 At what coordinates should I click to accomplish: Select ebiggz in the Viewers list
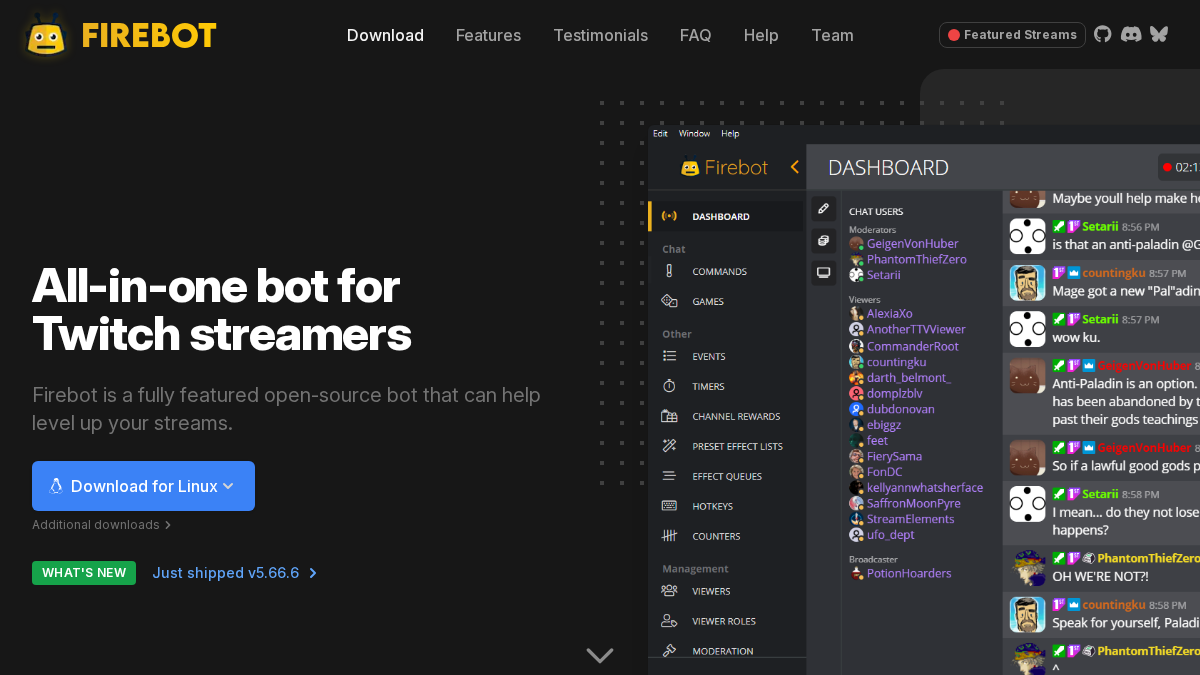[x=883, y=425]
